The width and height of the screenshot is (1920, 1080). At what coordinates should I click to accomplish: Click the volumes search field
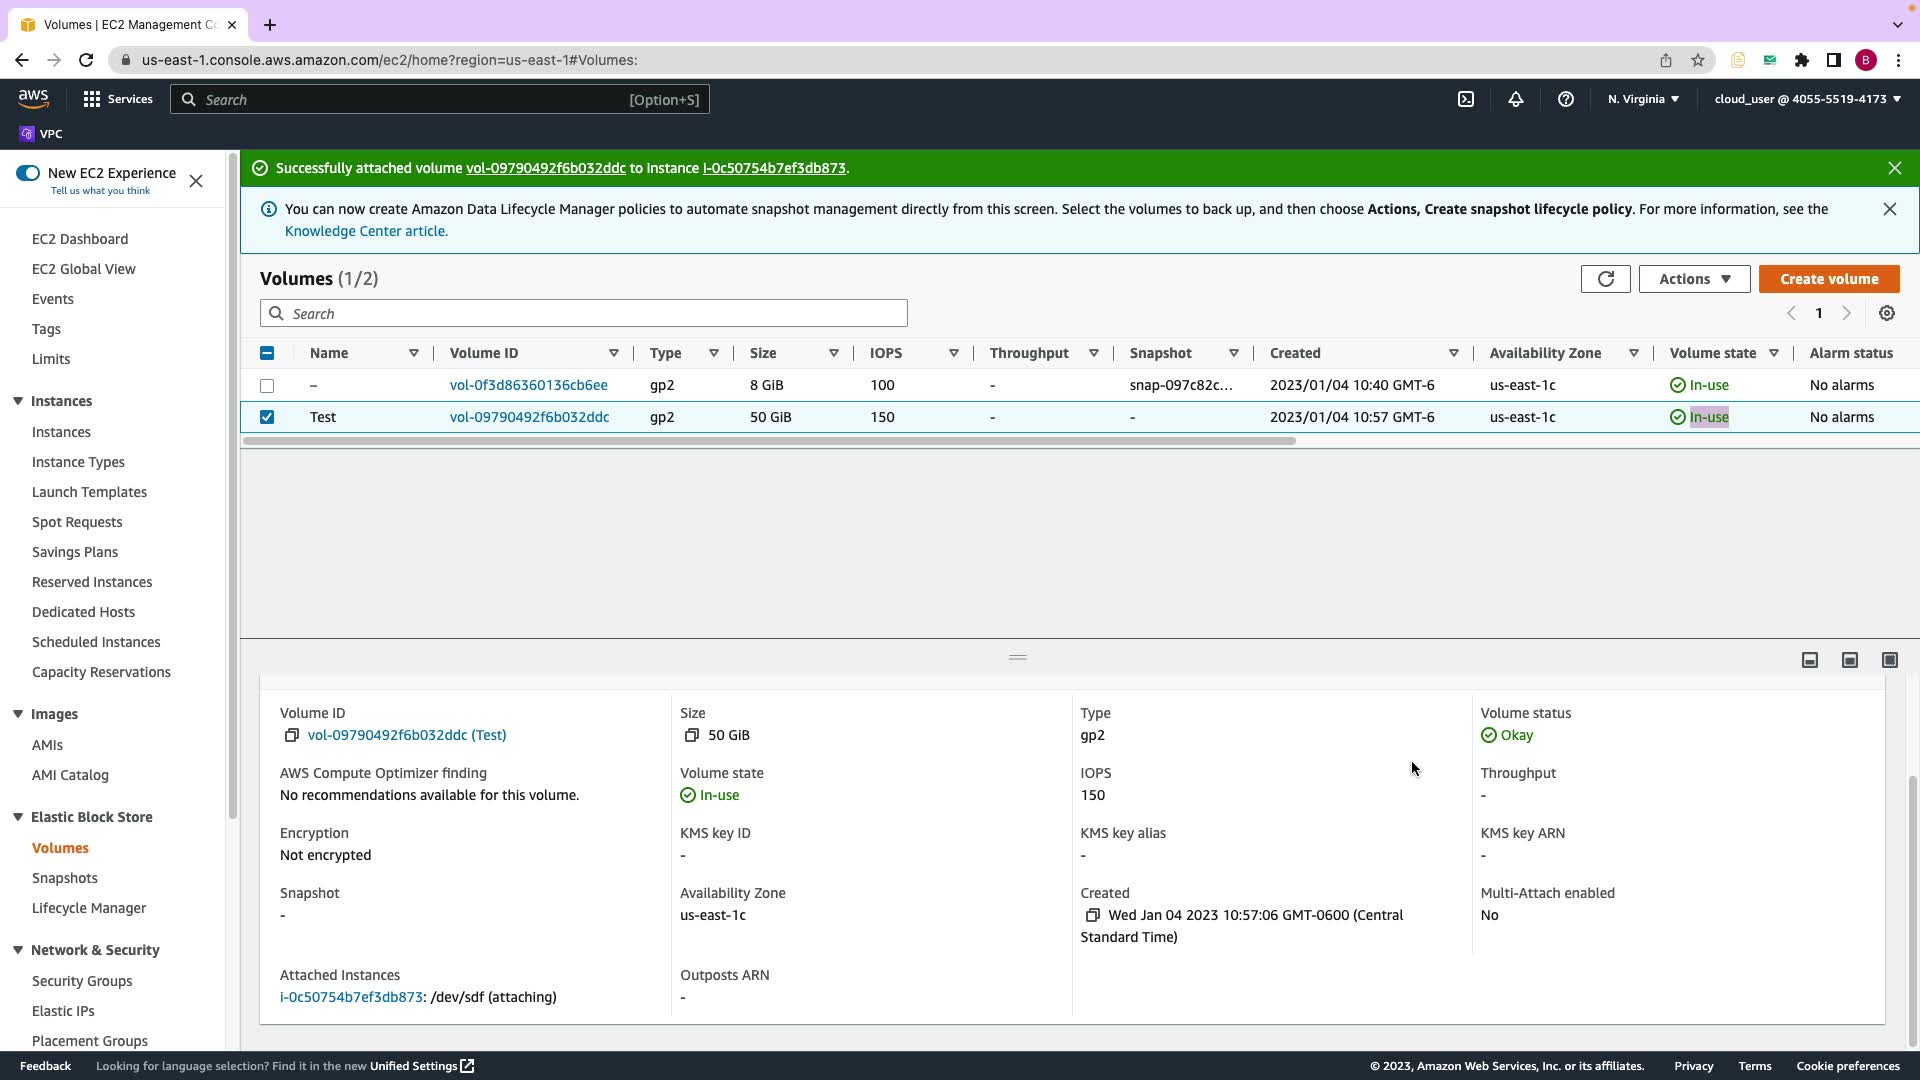click(x=584, y=313)
